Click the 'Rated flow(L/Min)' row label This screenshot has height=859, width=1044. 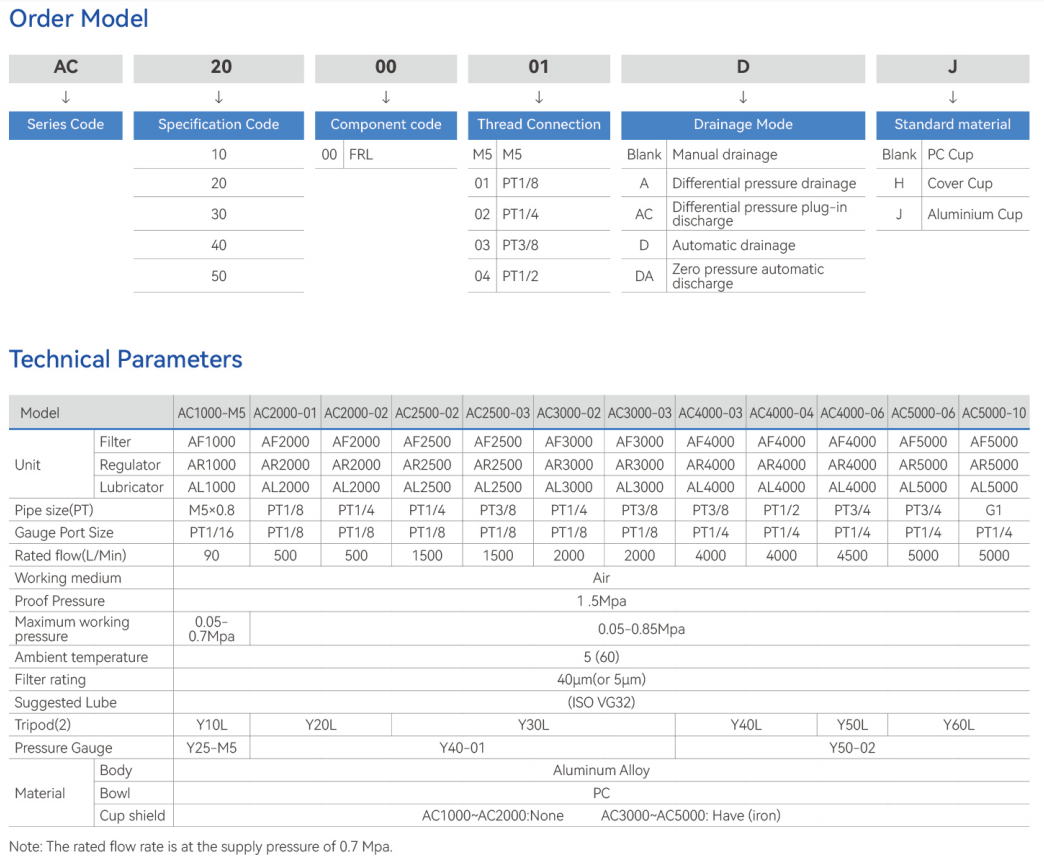[x=70, y=555]
